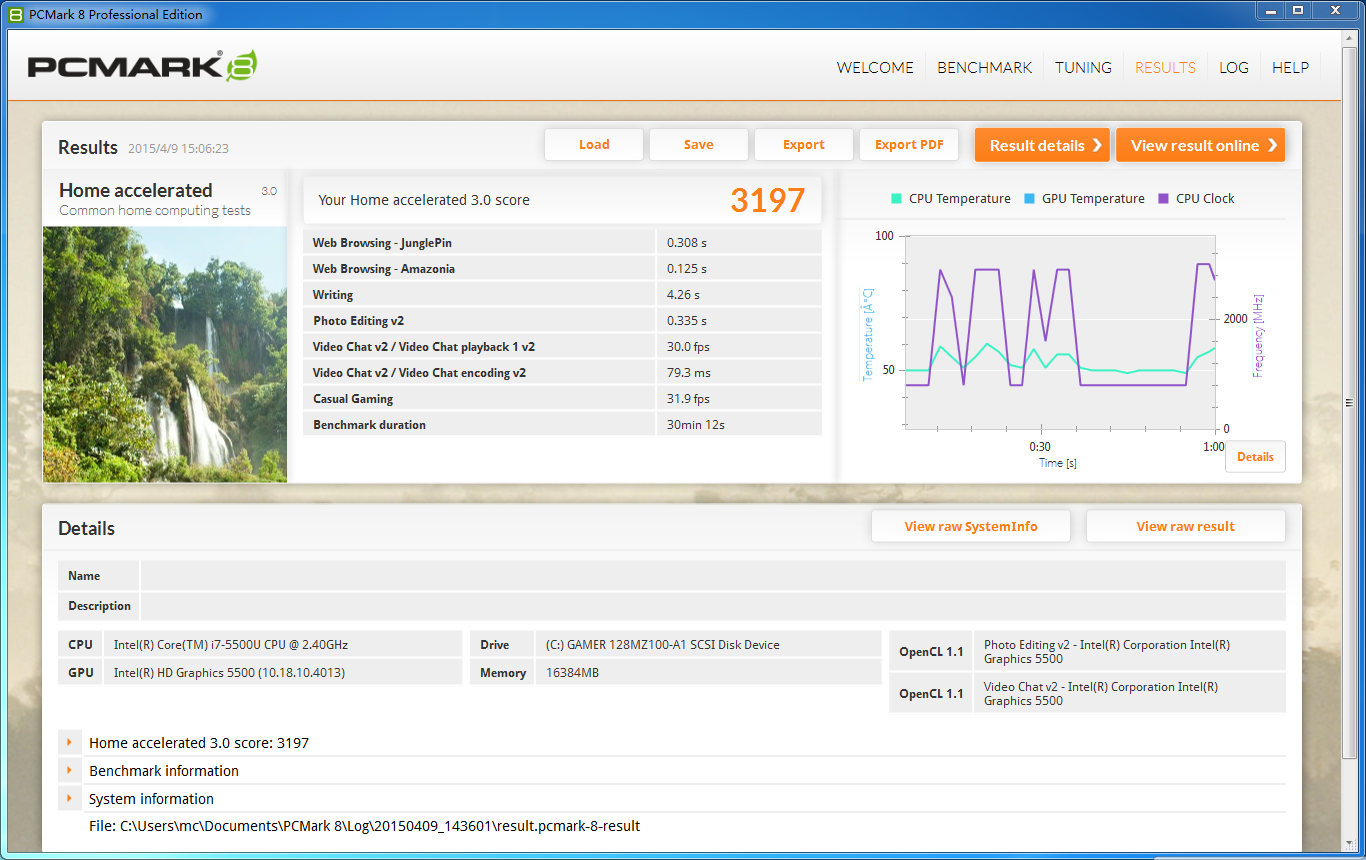Viewport: 1366px width, 860px height.
Task: Click the Benchmark duration row
Action: coord(562,424)
